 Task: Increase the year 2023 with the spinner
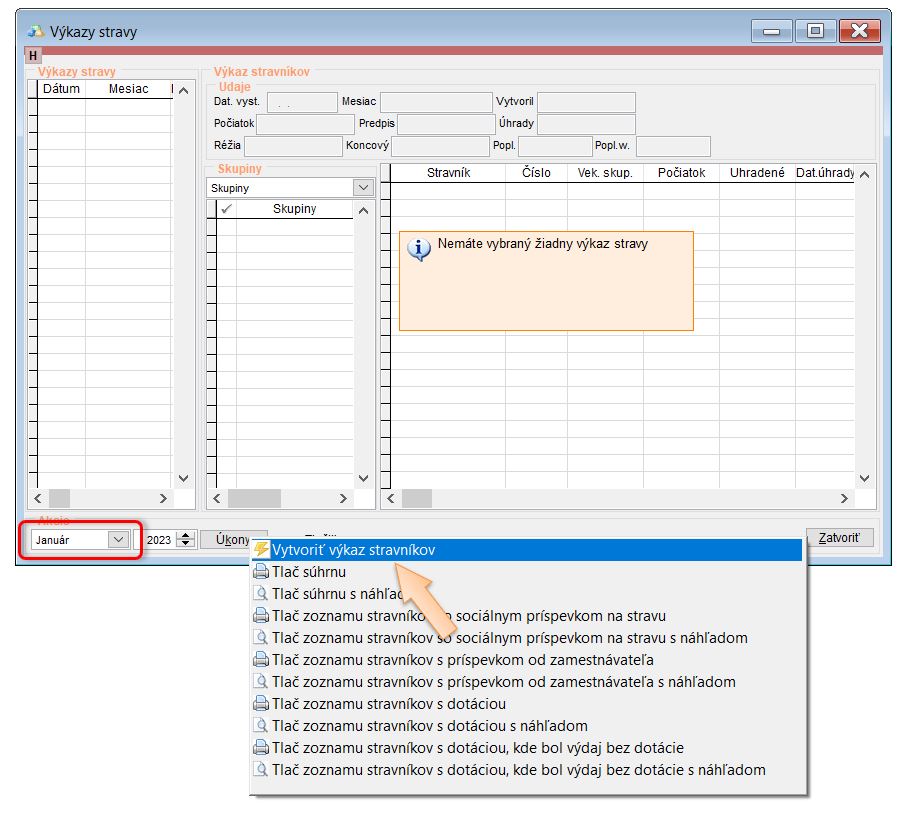(185, 535)
